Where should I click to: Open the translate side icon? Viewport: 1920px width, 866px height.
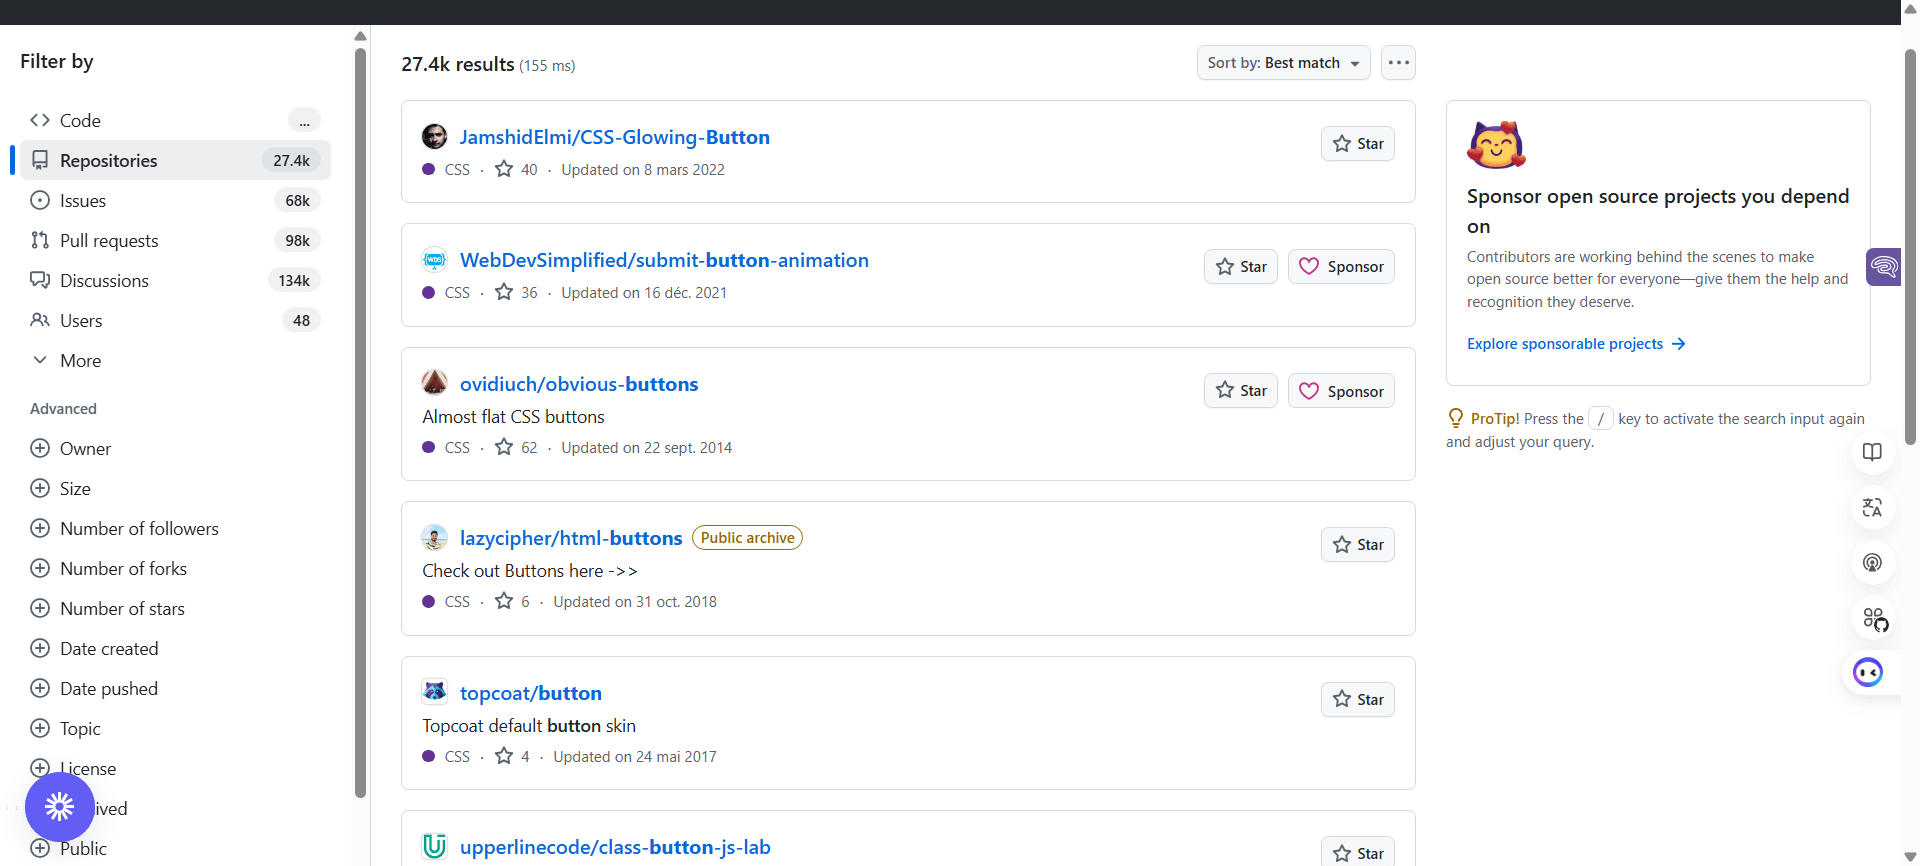(1872, 508)
